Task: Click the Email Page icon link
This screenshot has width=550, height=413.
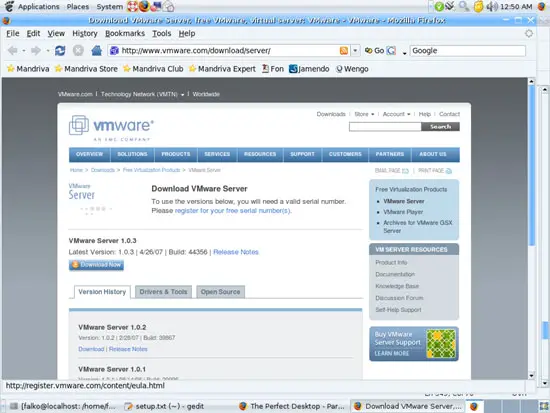Action: pyautogui.click(x=392, y=171)
